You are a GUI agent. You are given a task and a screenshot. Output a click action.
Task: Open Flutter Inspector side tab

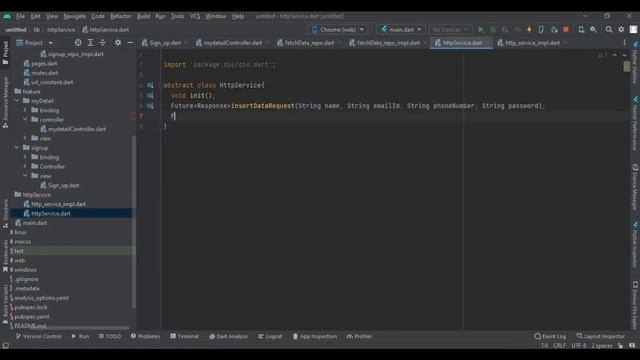tap(635, 245)
